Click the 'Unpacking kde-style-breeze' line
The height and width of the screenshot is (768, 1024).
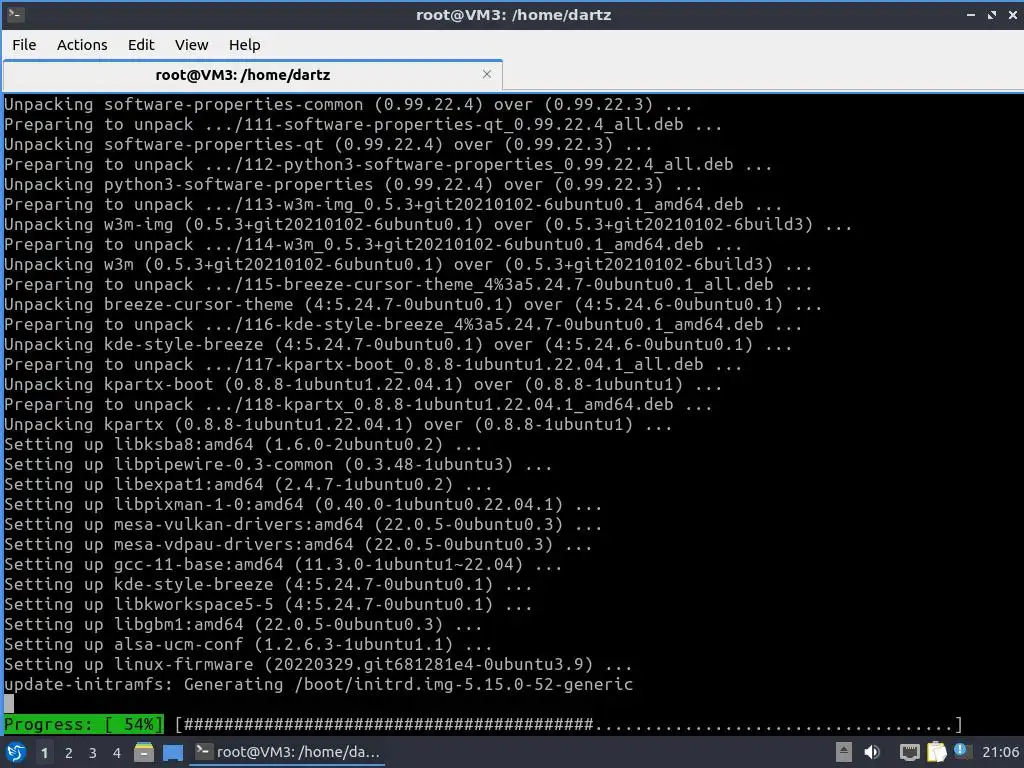coord(398,345)
